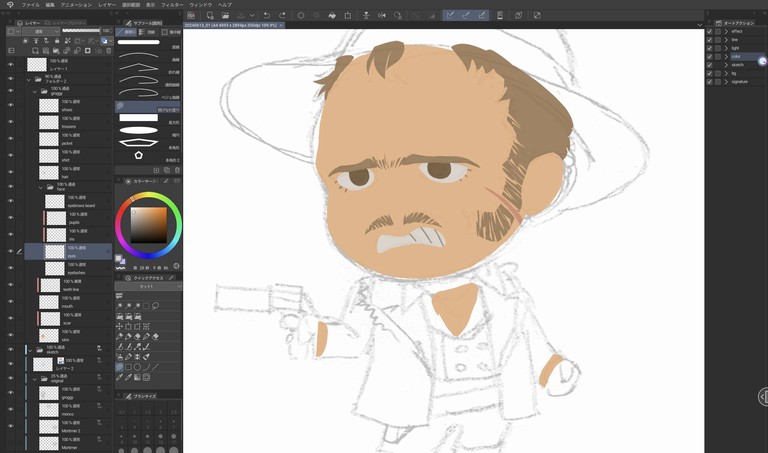Collapse the face folder in layer list
This screenshot has width=768, height=453.
coord(41,187)
